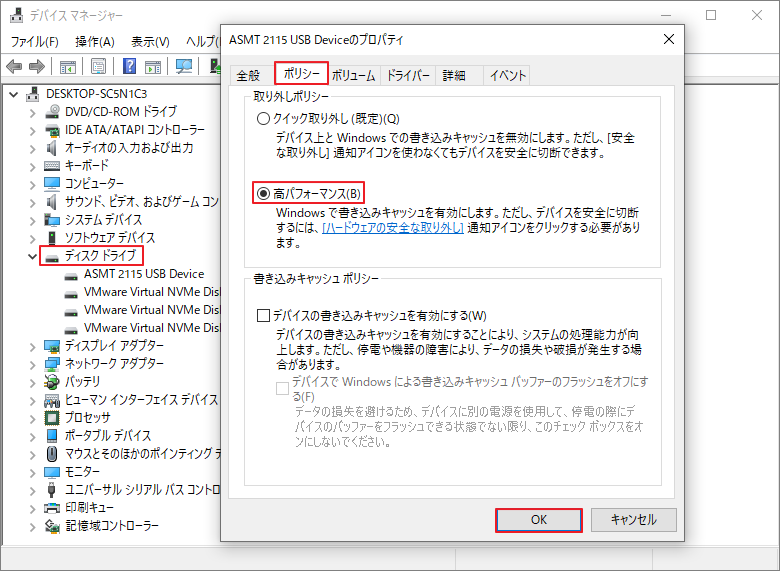Click the プロセッサ chip icon

click(x=52, y=417)
